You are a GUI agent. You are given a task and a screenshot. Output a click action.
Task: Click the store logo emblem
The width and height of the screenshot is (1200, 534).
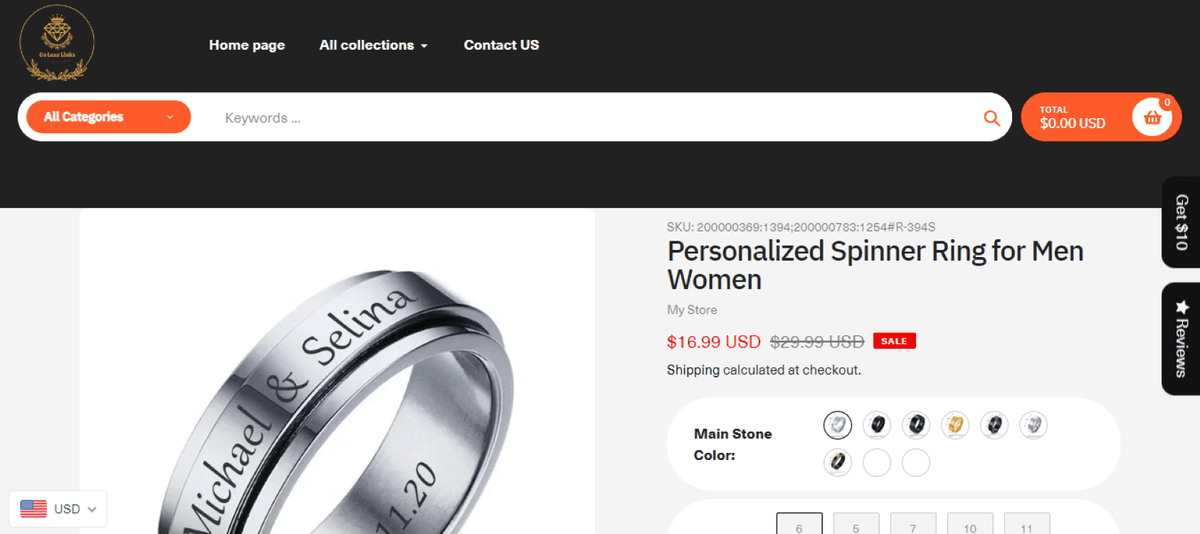pyautogui.click(x=57, y=43)
